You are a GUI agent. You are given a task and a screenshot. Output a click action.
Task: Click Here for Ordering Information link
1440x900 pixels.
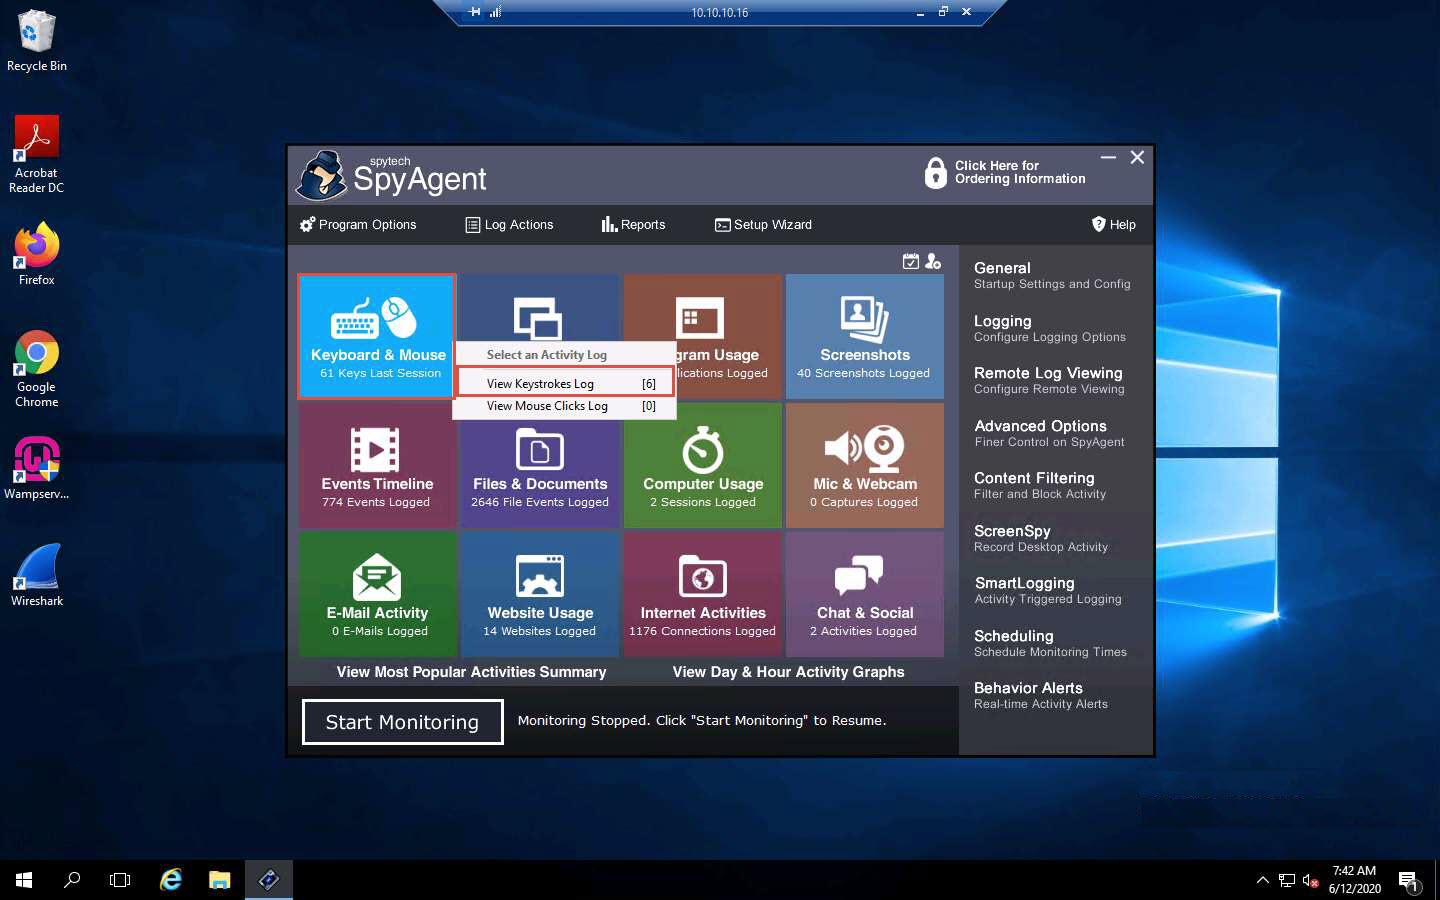1020,172
